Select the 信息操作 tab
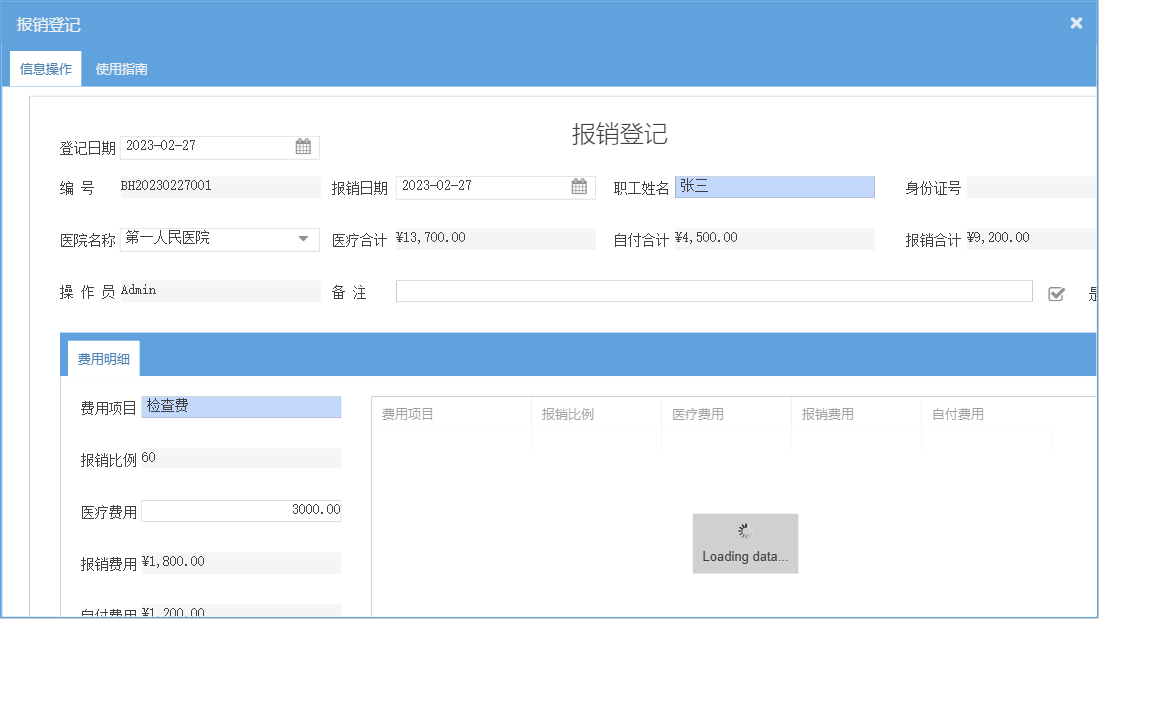1171x702 pixels. (x=44, y=69)
